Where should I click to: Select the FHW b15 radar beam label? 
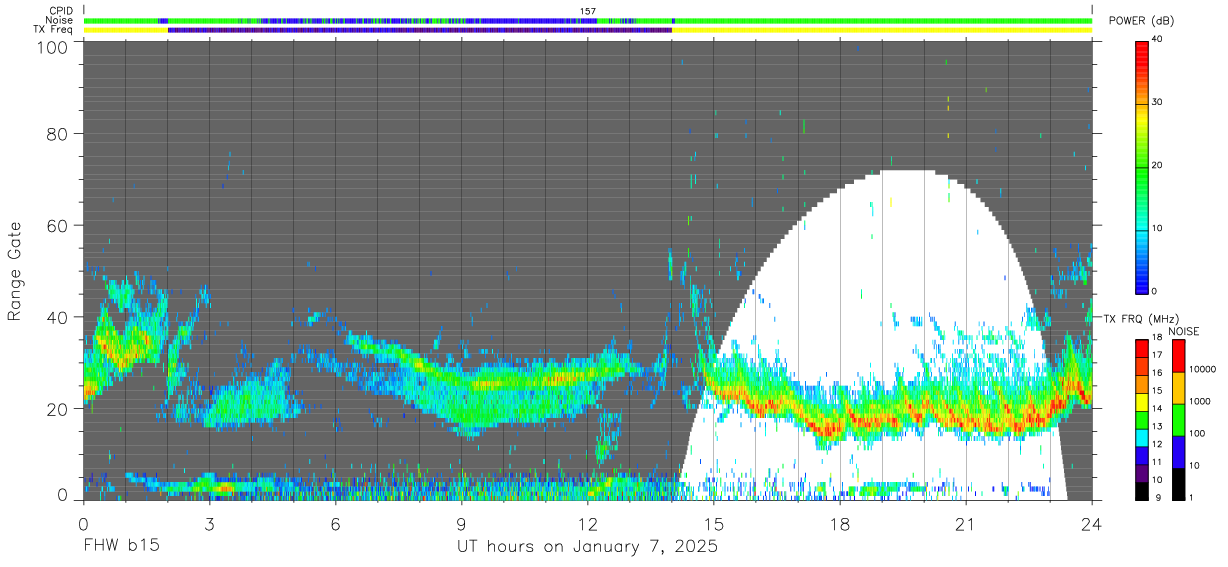click(121, 547)
